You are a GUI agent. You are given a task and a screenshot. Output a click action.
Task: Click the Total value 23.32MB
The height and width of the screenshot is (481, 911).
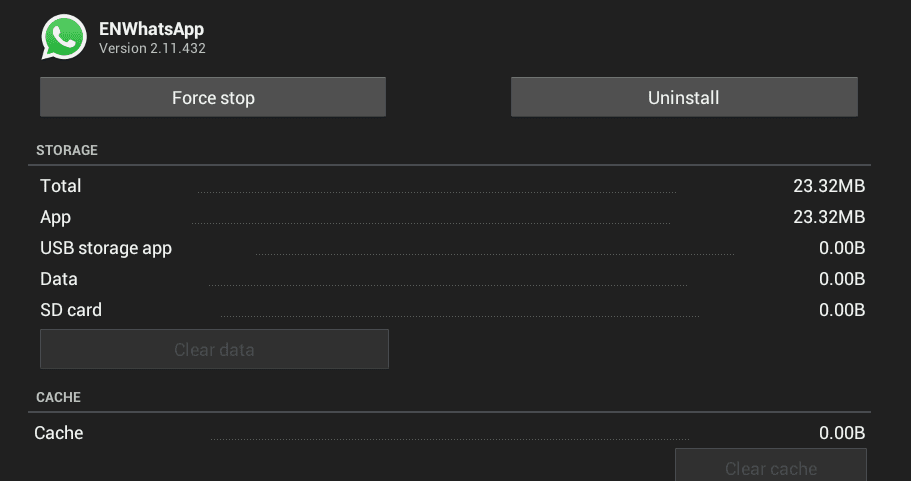pyautogui.click(x=828, y=186)
